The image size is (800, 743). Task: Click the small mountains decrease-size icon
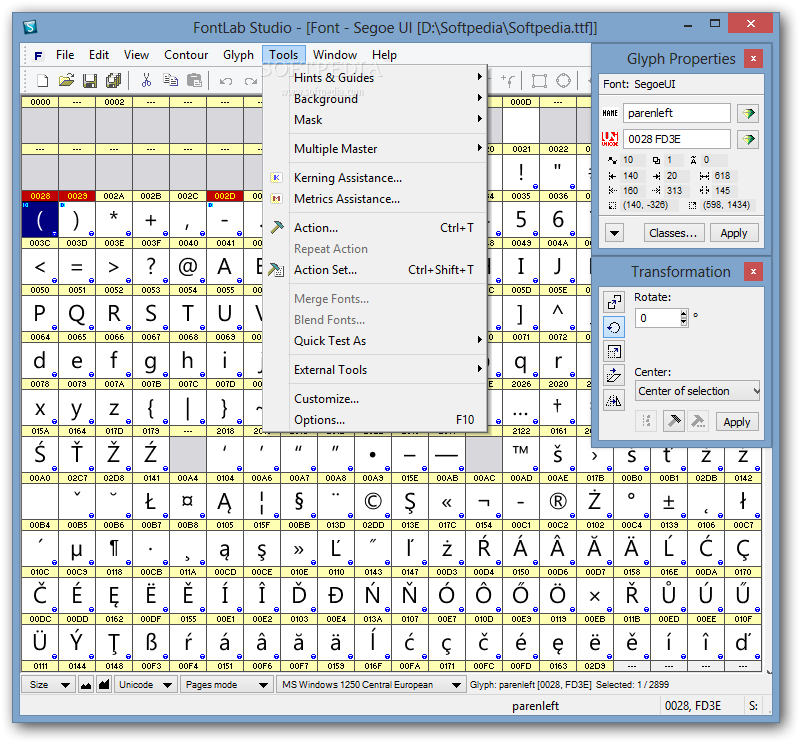point(86,685)
